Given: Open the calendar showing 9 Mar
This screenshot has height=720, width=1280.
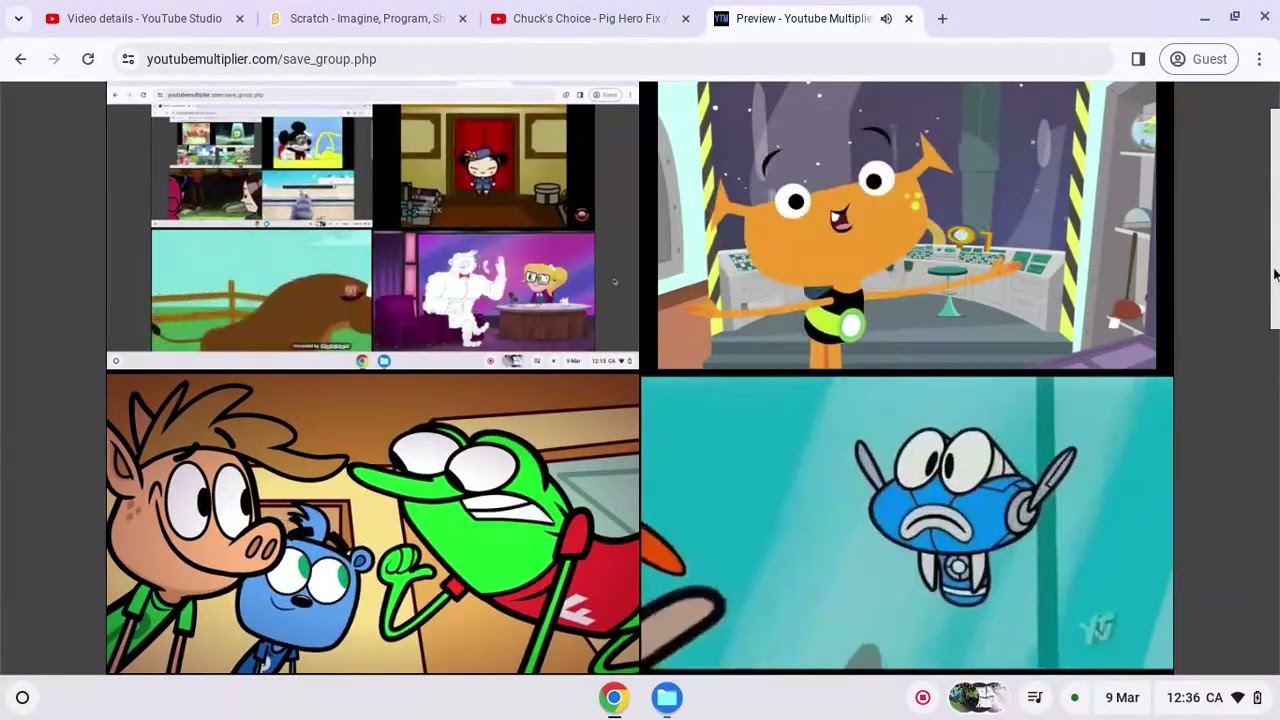Looking at the screenshot, I should (x=1122, y=698).
